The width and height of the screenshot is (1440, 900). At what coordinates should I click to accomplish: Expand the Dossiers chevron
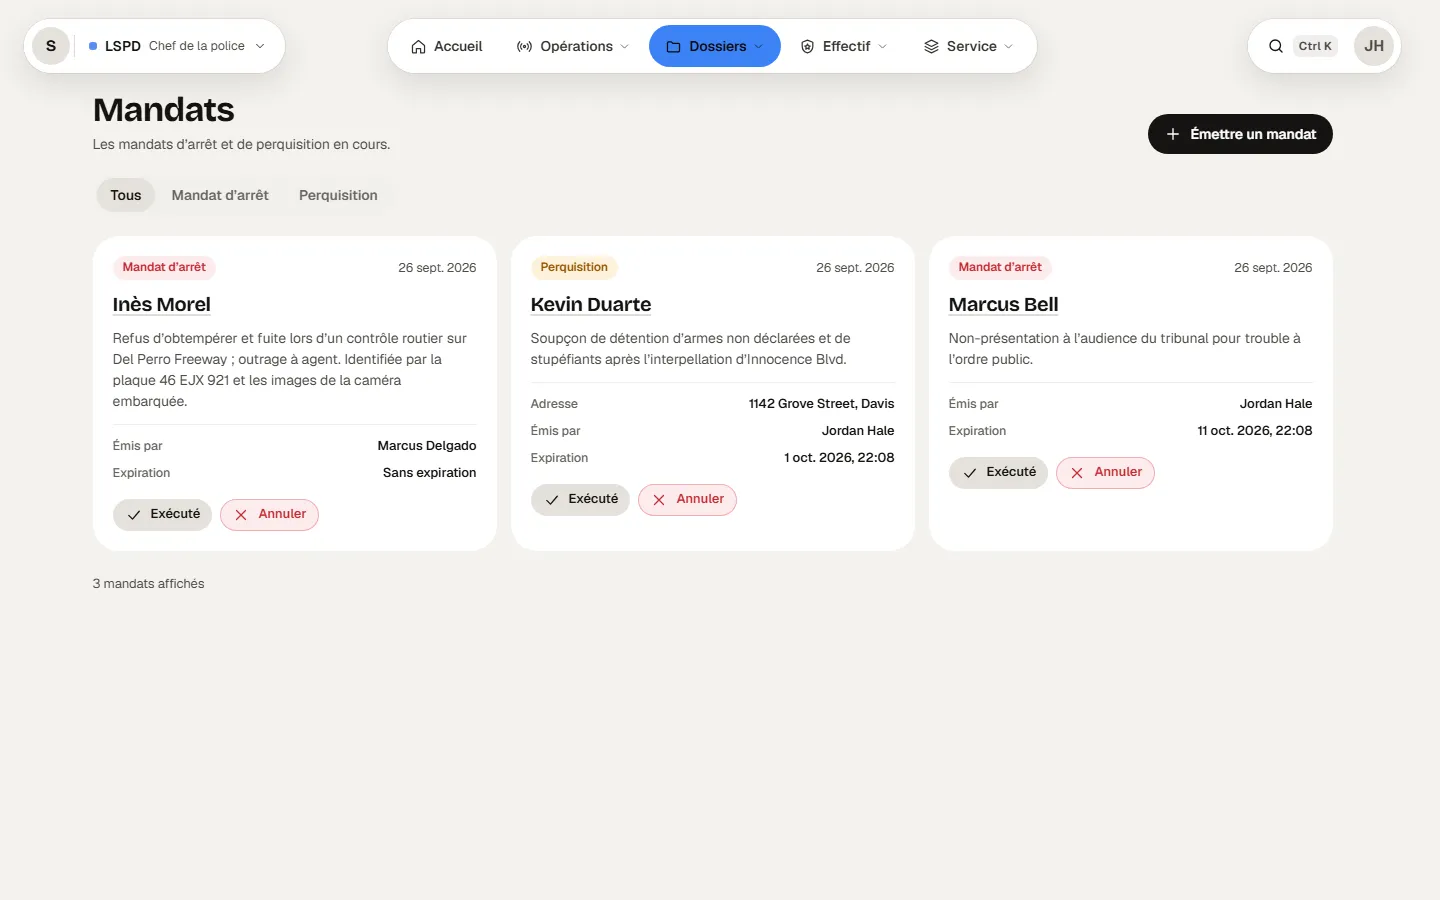(759, 47)
